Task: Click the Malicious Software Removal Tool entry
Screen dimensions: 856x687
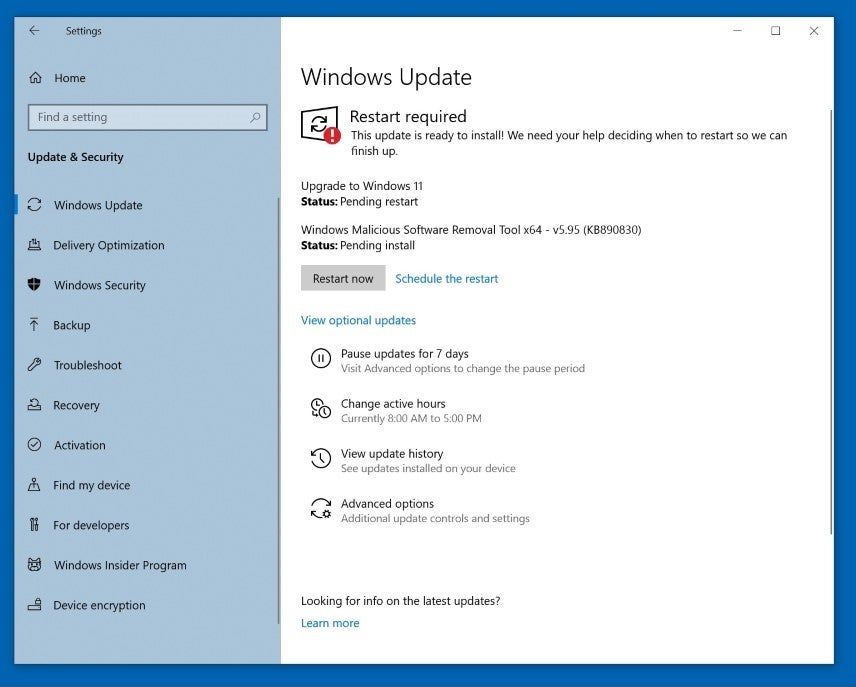Action: (471, 229)
